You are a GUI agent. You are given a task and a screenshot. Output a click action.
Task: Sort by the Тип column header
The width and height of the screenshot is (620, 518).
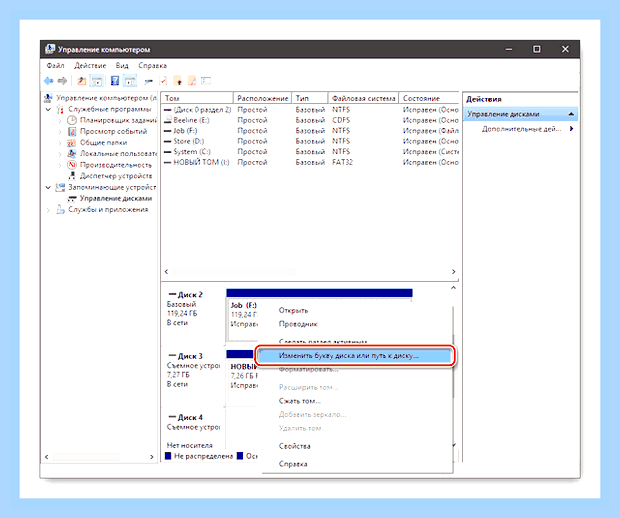[310, 98]
